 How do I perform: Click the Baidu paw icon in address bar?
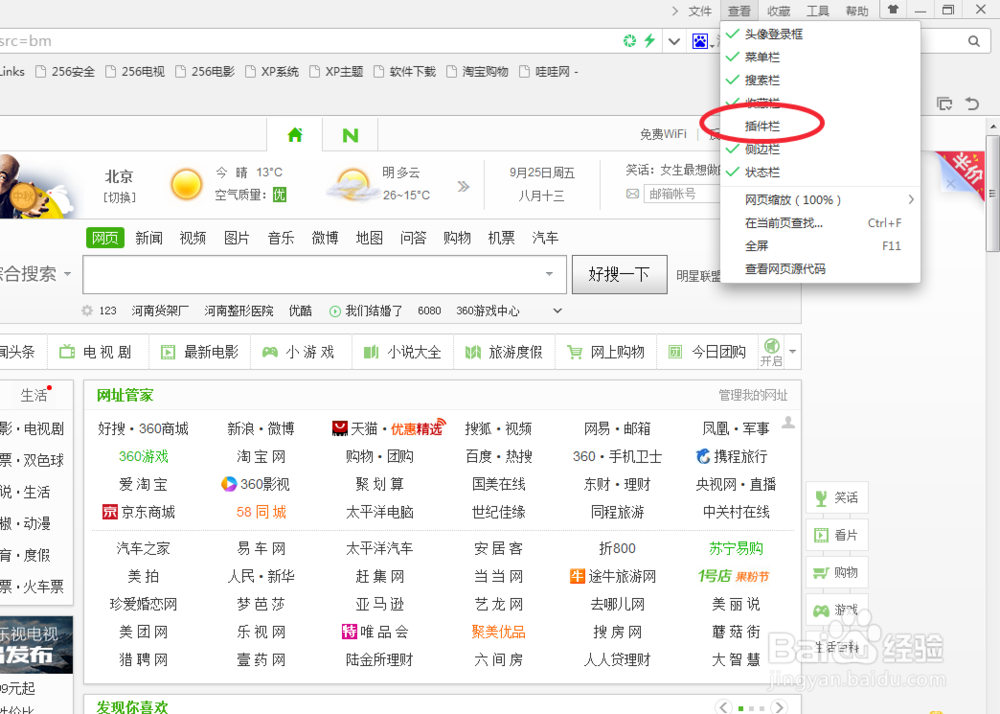click(x=699, y=41)
